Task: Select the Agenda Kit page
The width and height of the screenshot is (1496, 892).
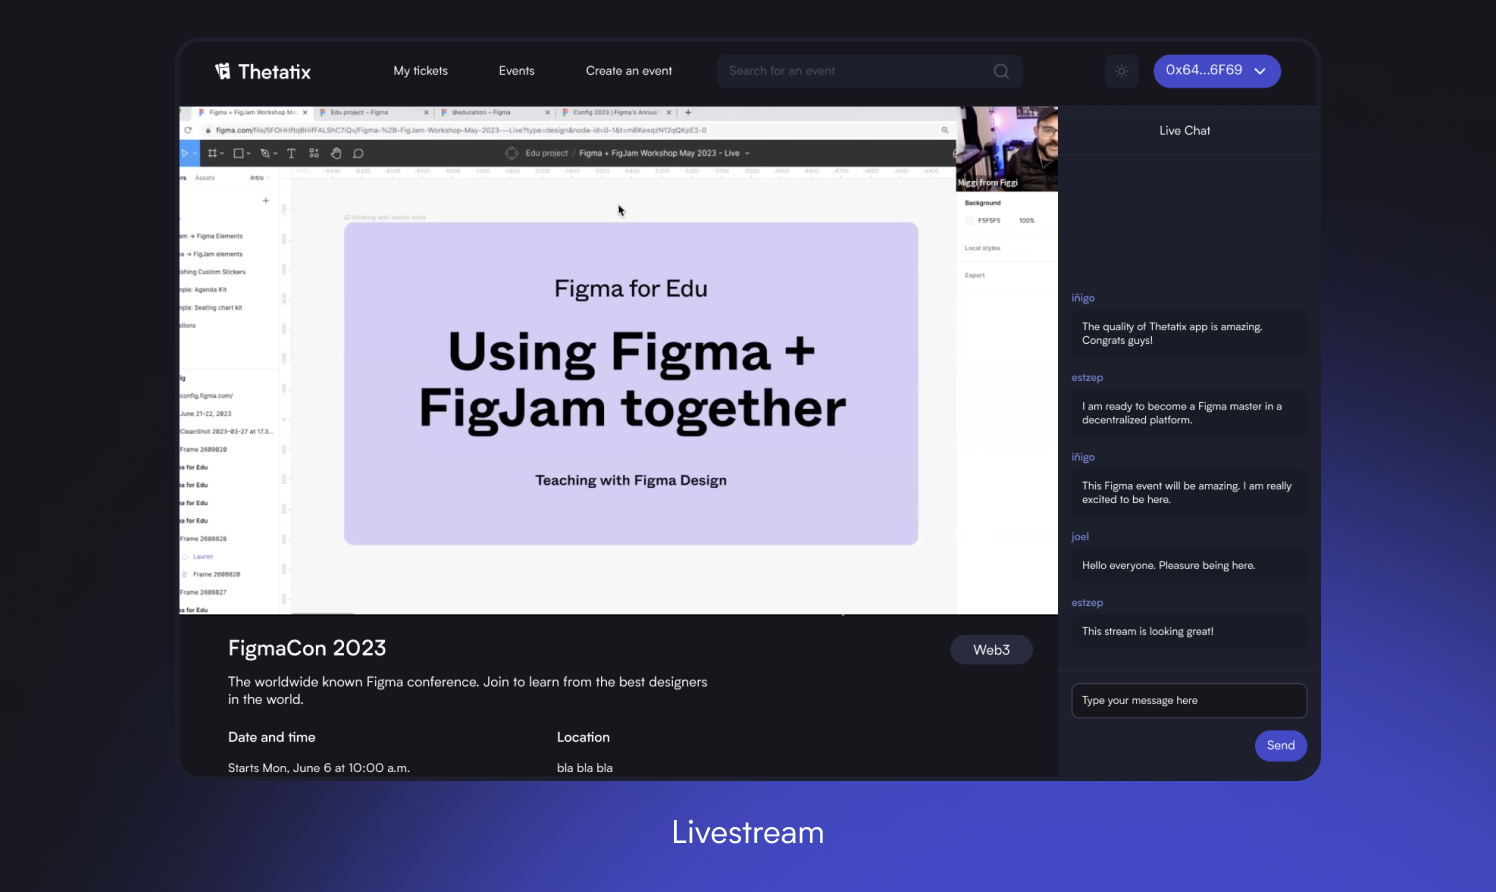Action: [x=204, y=290]
